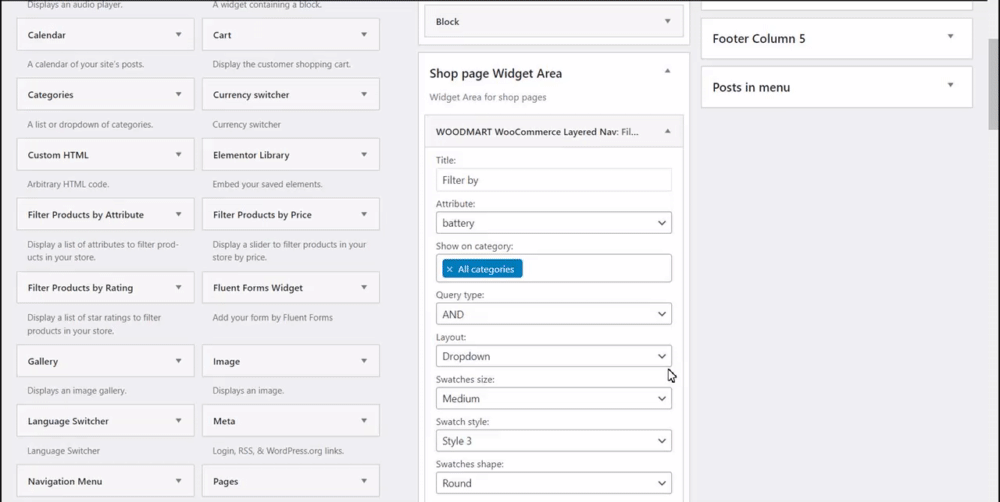Screen dimensions: 1000x502
Task: Expand the Footer Column 5 area
Action: tap(951, 37)
